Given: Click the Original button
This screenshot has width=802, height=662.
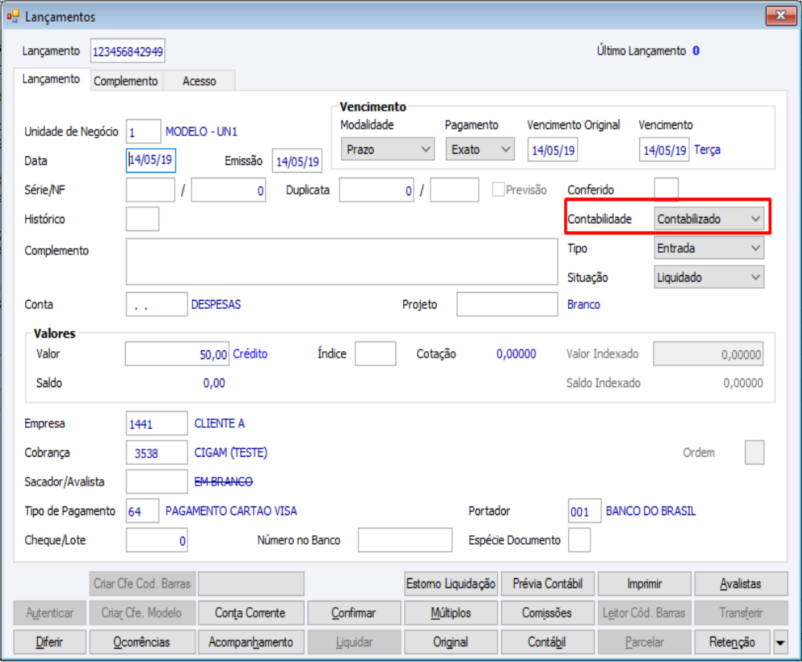Looking at the screenshot, I should pos(451,642).
